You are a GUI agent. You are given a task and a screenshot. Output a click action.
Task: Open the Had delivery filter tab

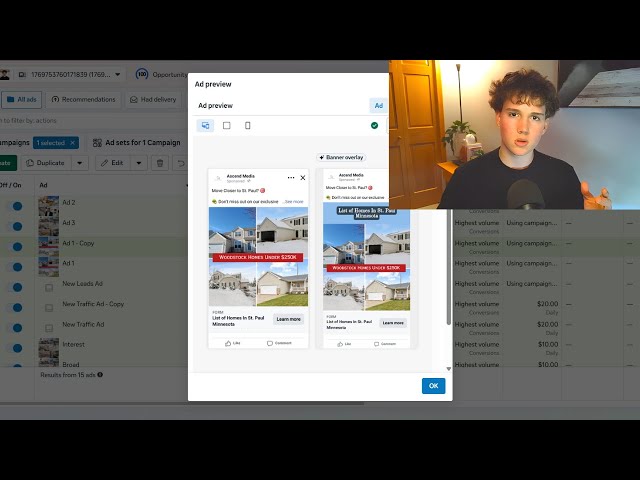coord(153,100)
